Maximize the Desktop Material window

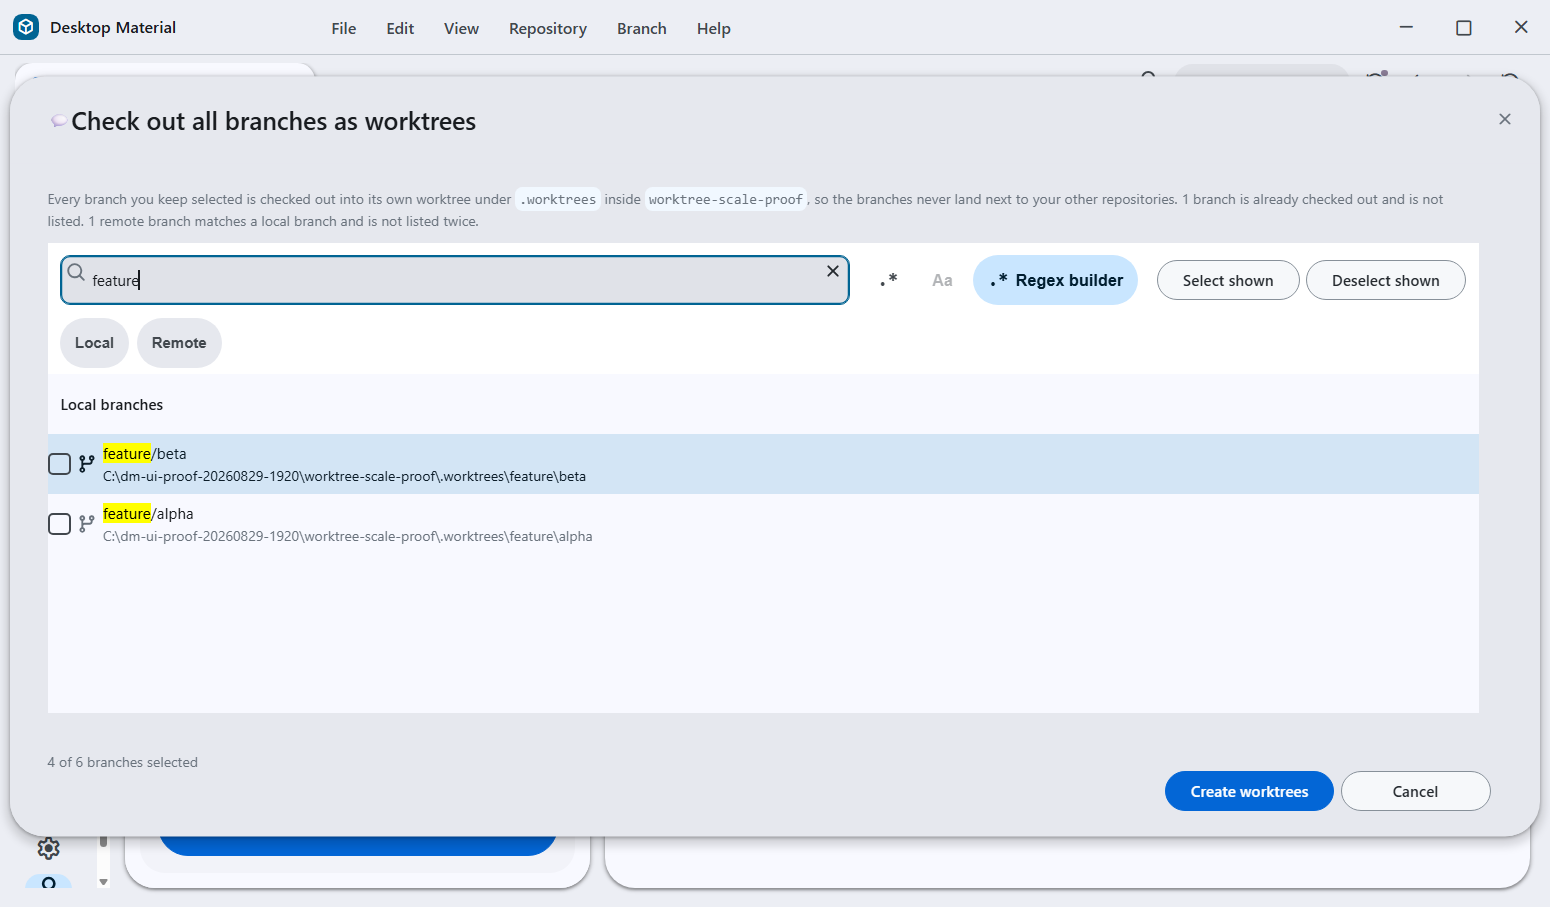[1464, 28]
